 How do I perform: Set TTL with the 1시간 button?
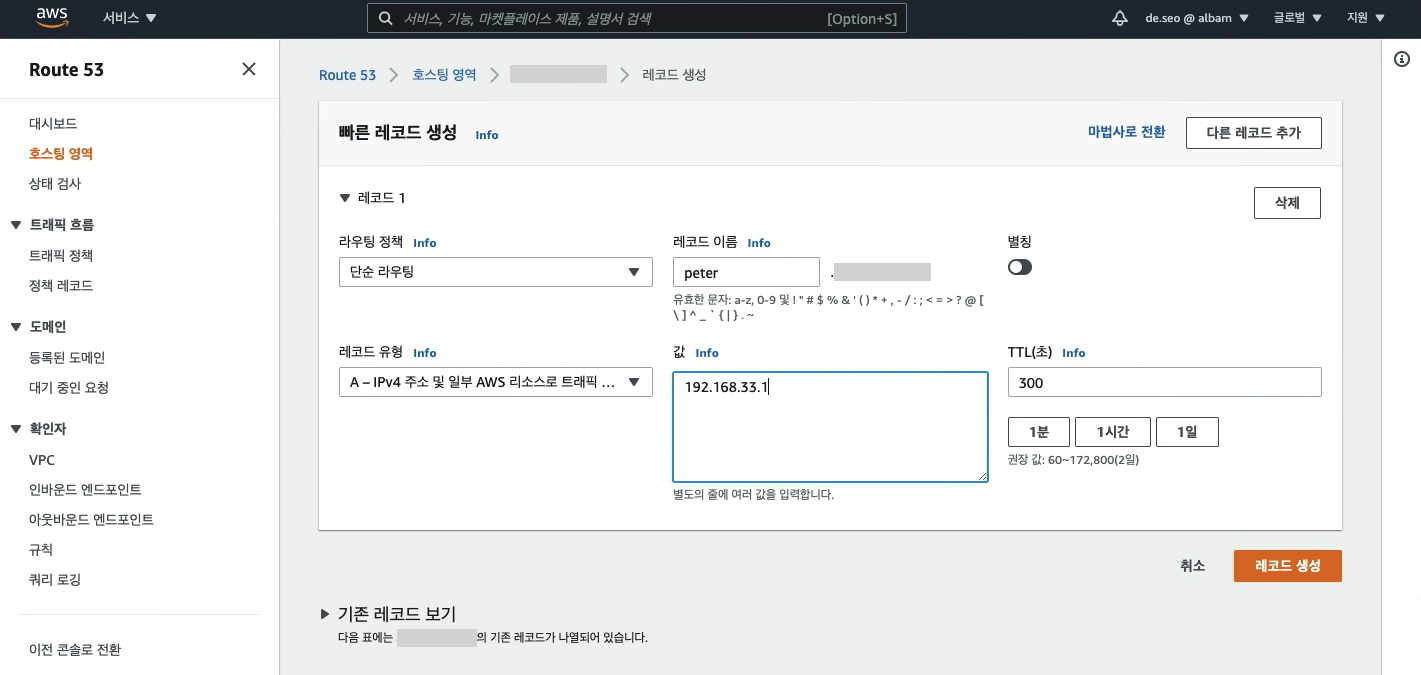1113,432
